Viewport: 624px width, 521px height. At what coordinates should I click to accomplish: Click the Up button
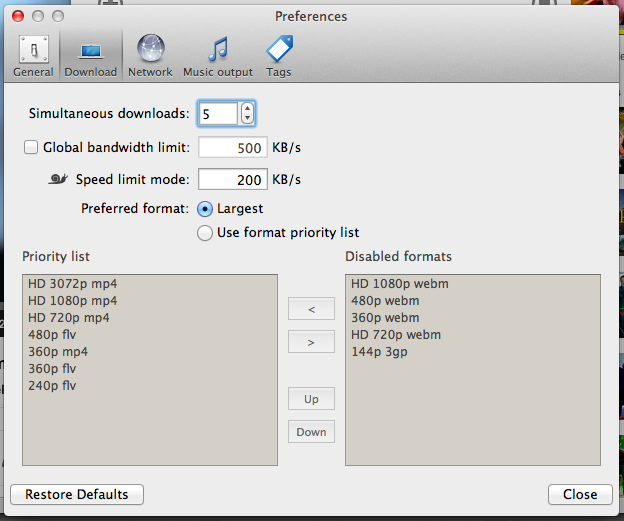[x=311, y=398]
